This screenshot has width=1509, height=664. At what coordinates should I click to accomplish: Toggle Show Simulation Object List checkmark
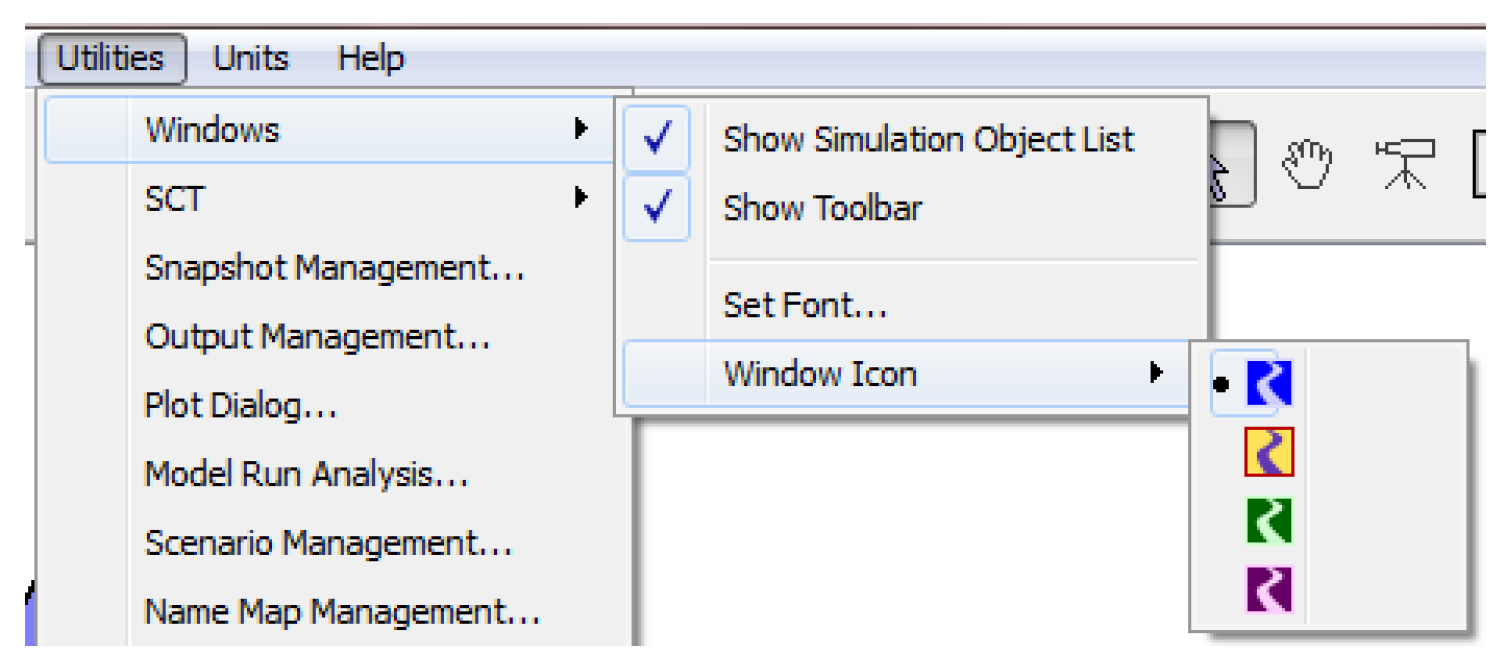(x=656, y=140)
